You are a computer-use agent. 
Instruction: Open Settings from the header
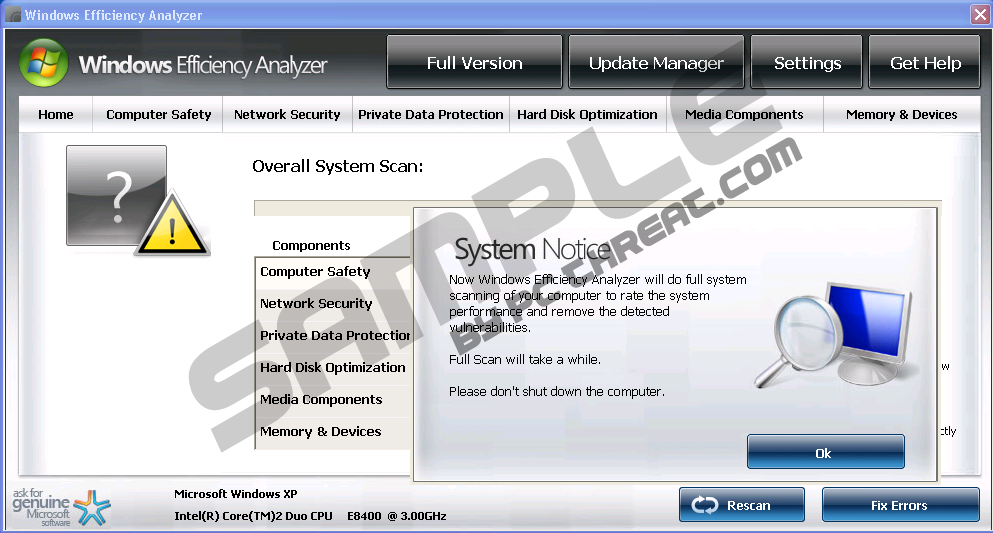(x=807, y=63)
